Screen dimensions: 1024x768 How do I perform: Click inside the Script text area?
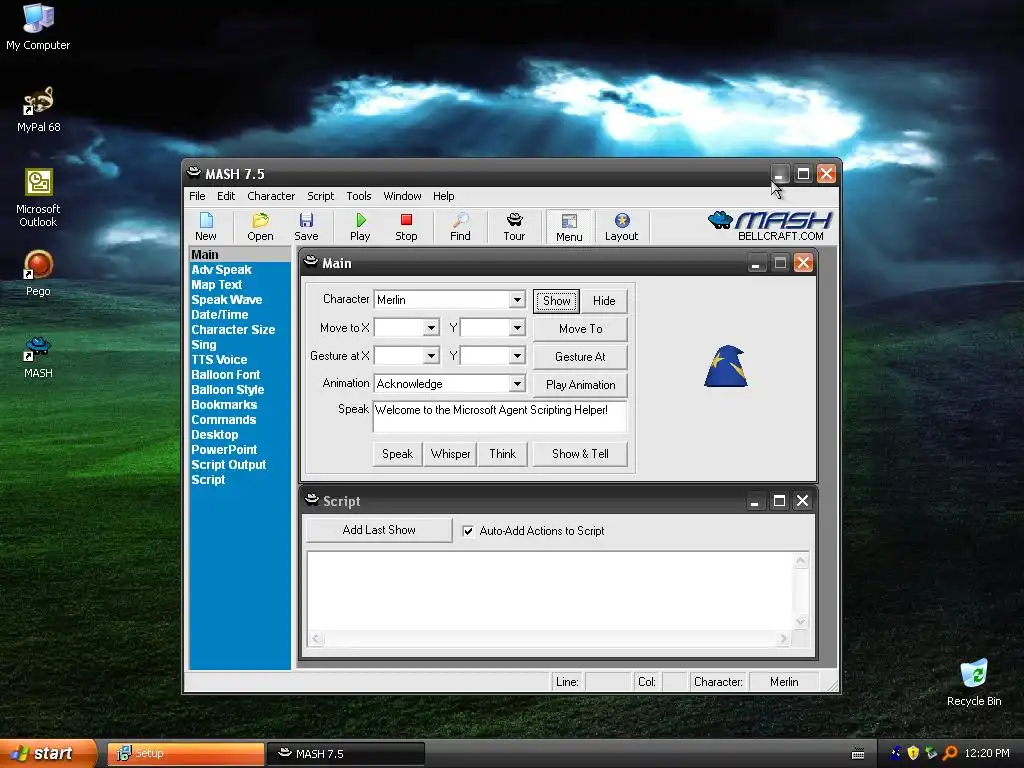pyautogui.click(x=551, y=591)
